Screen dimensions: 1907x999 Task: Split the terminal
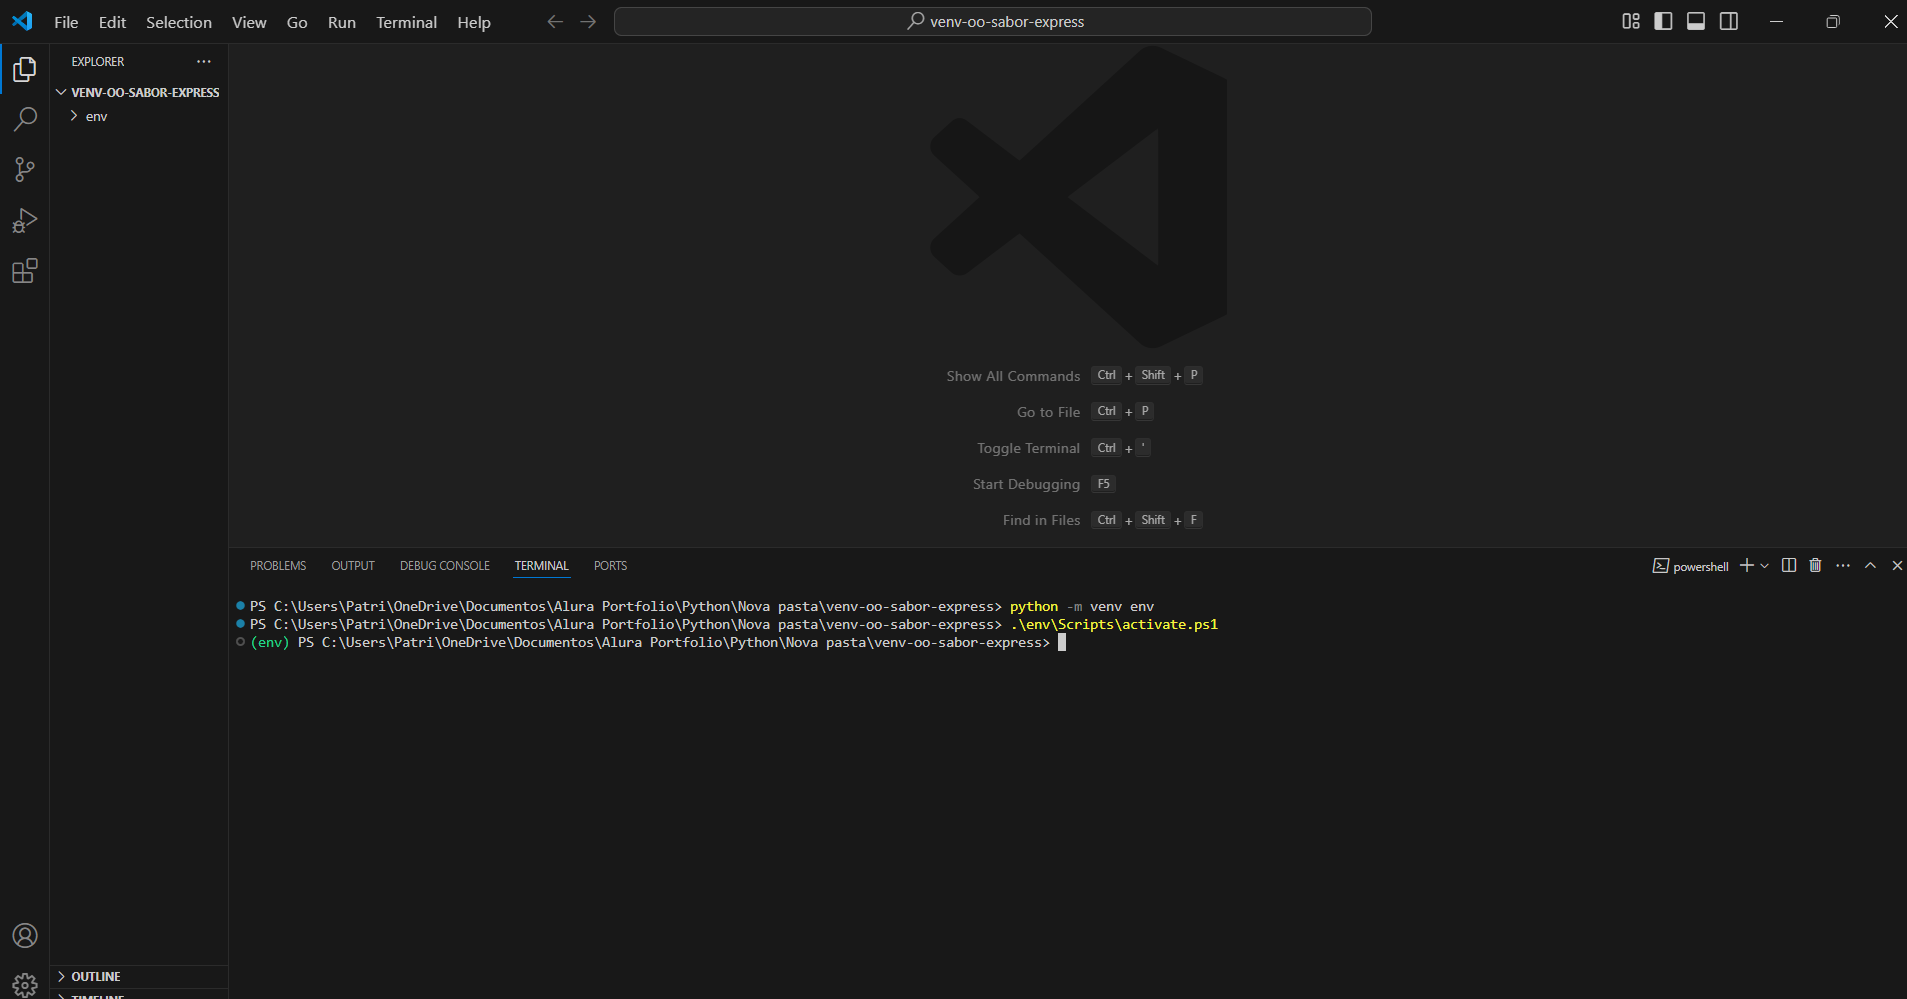pos(1789,566)
